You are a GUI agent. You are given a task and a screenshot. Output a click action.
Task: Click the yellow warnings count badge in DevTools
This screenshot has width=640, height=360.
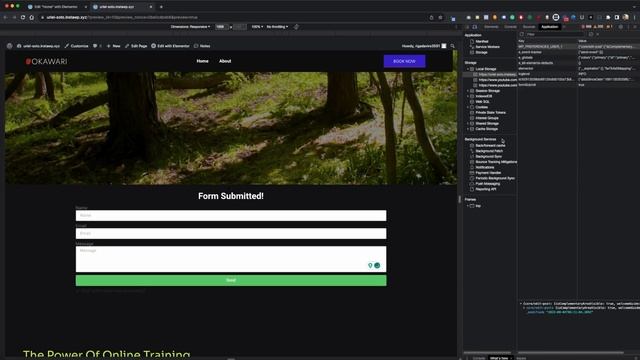(599, 27)
